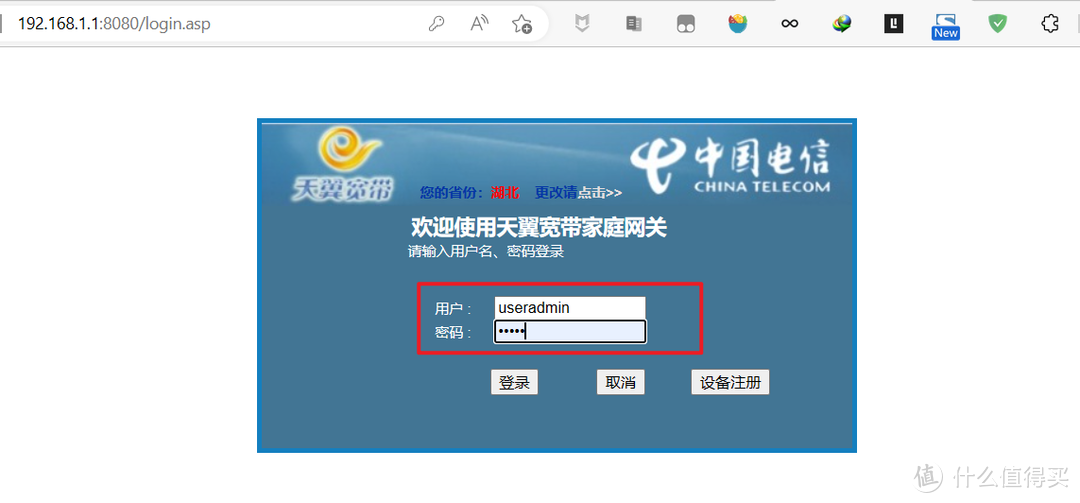Image resolution: width=1080 pixels, height=503 pixels.
Task: Click the 登录 login button
Action: click(514, 382)
